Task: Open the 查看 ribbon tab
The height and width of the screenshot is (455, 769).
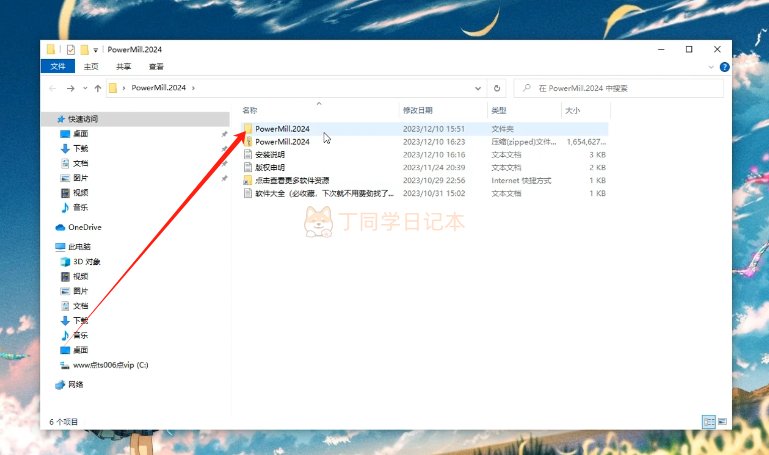Action: (x=156, y=67)
